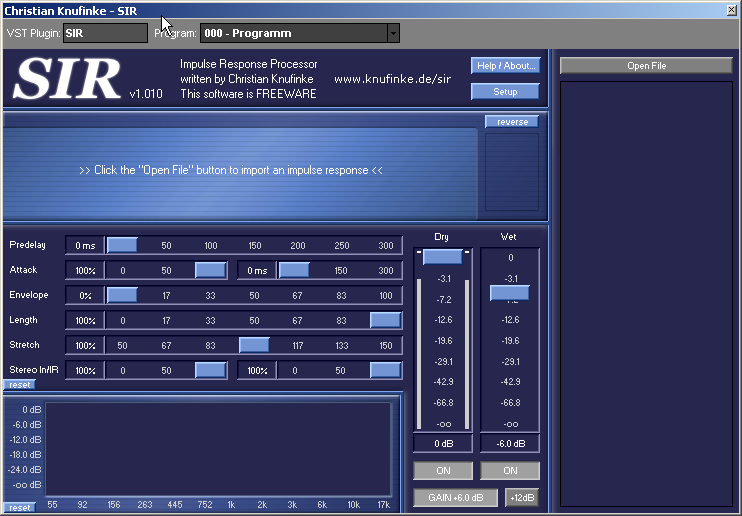Click the EQ graph display area
742x516 pixels.
click(x=218, y=448)
